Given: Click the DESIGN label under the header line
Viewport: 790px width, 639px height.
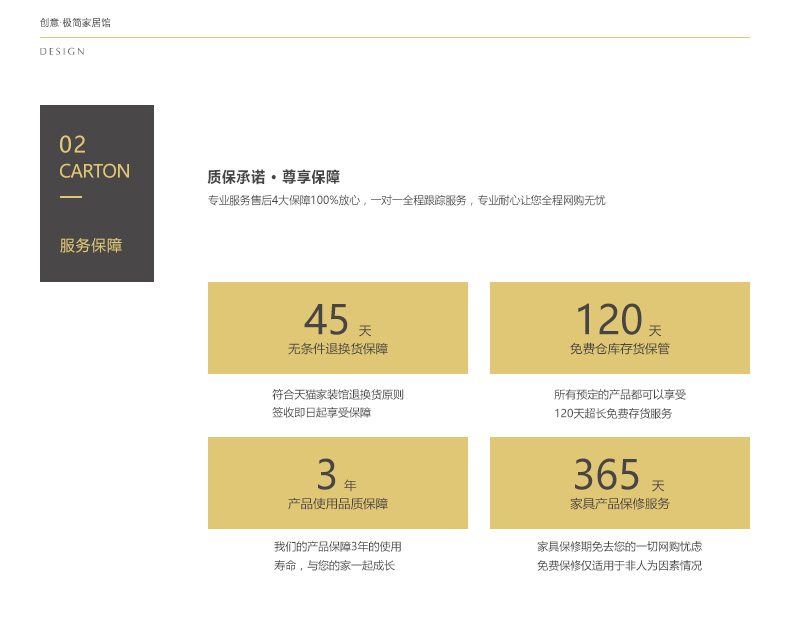Looking at the screenshot, I should pos(62,51).
